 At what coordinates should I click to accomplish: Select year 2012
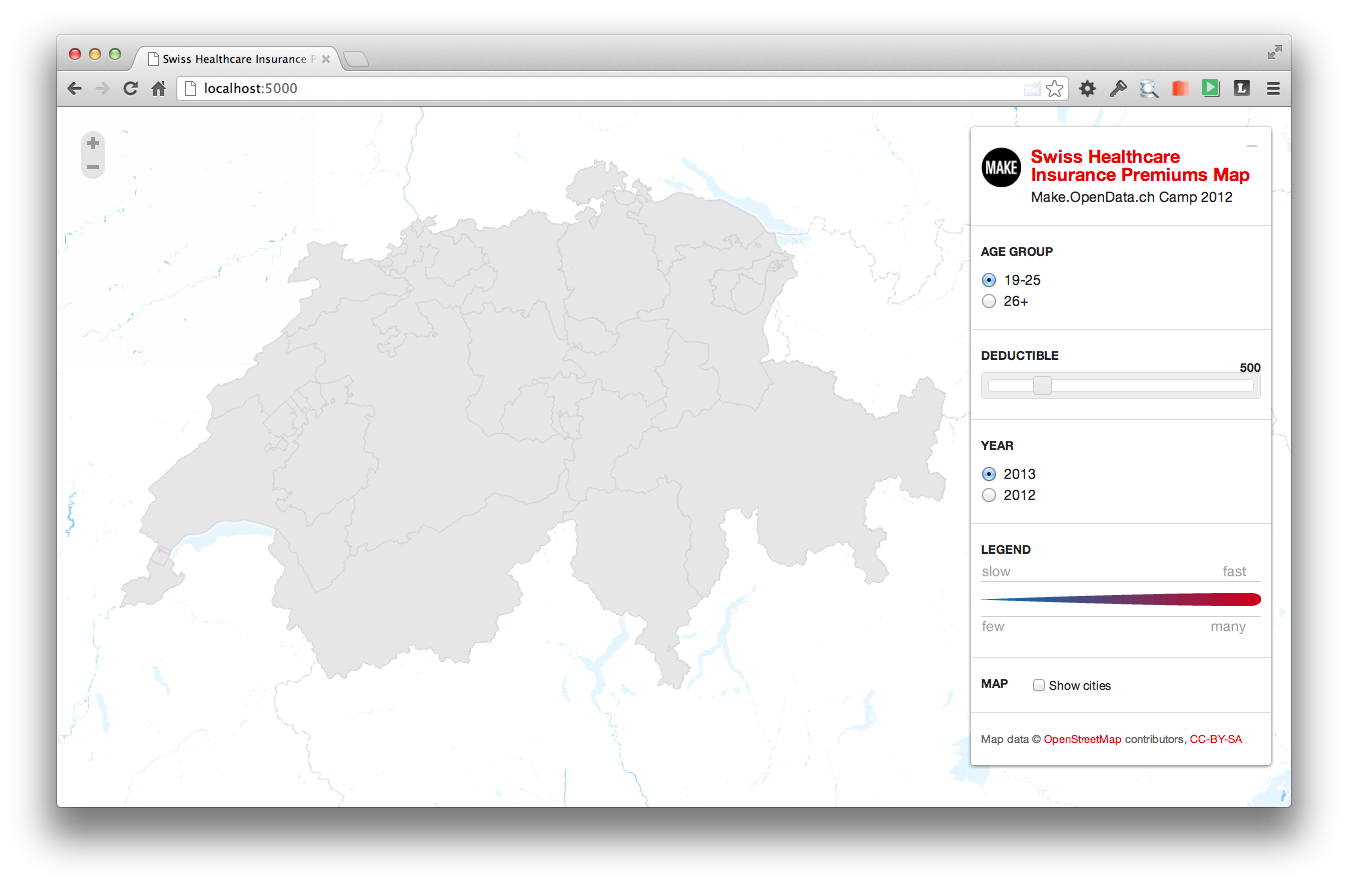pyautogui.click(x=989, y=495)
